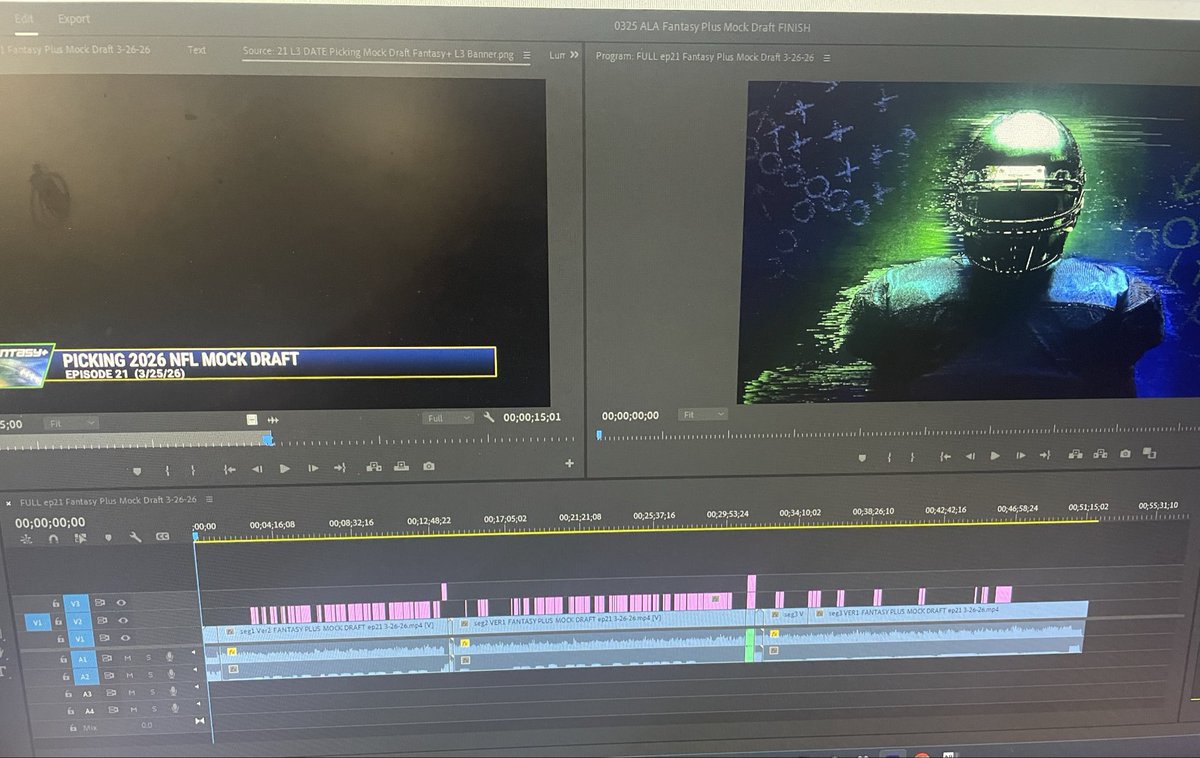Toggle V2 track output eye
The image size is (1200, 758).
[121, 621]
